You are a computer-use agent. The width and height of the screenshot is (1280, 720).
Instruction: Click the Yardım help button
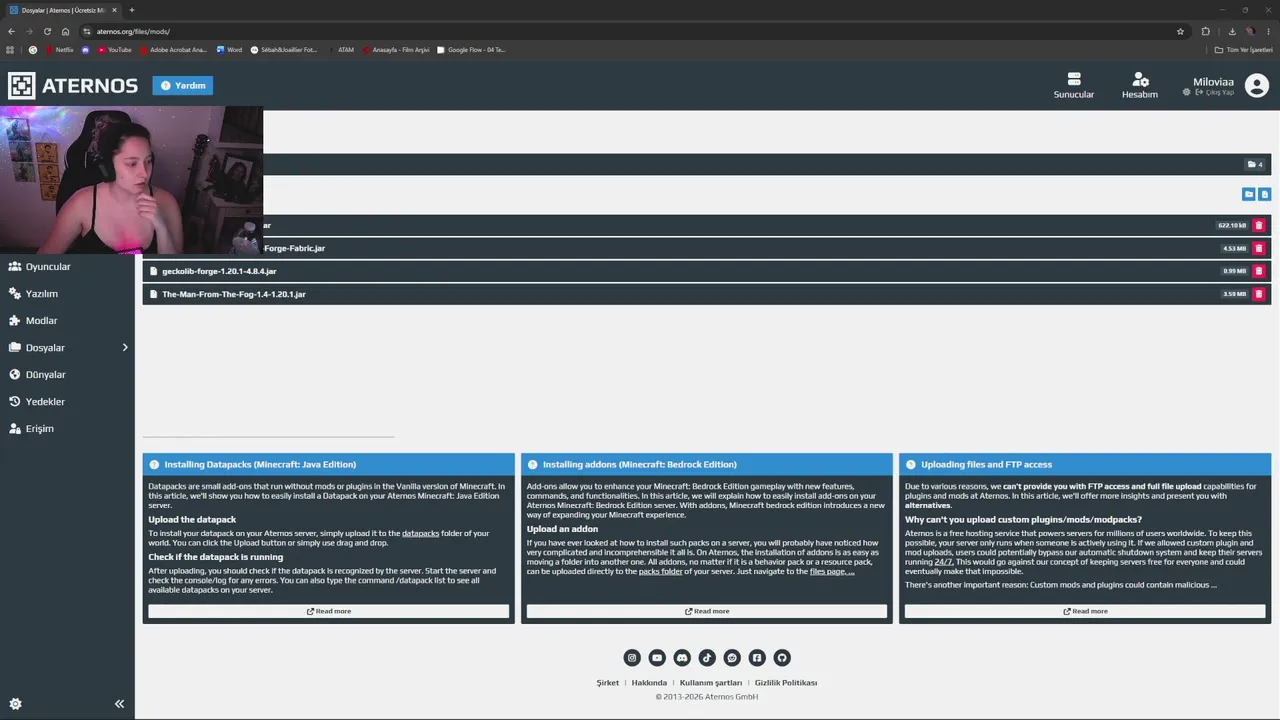(x=183, y=86)
